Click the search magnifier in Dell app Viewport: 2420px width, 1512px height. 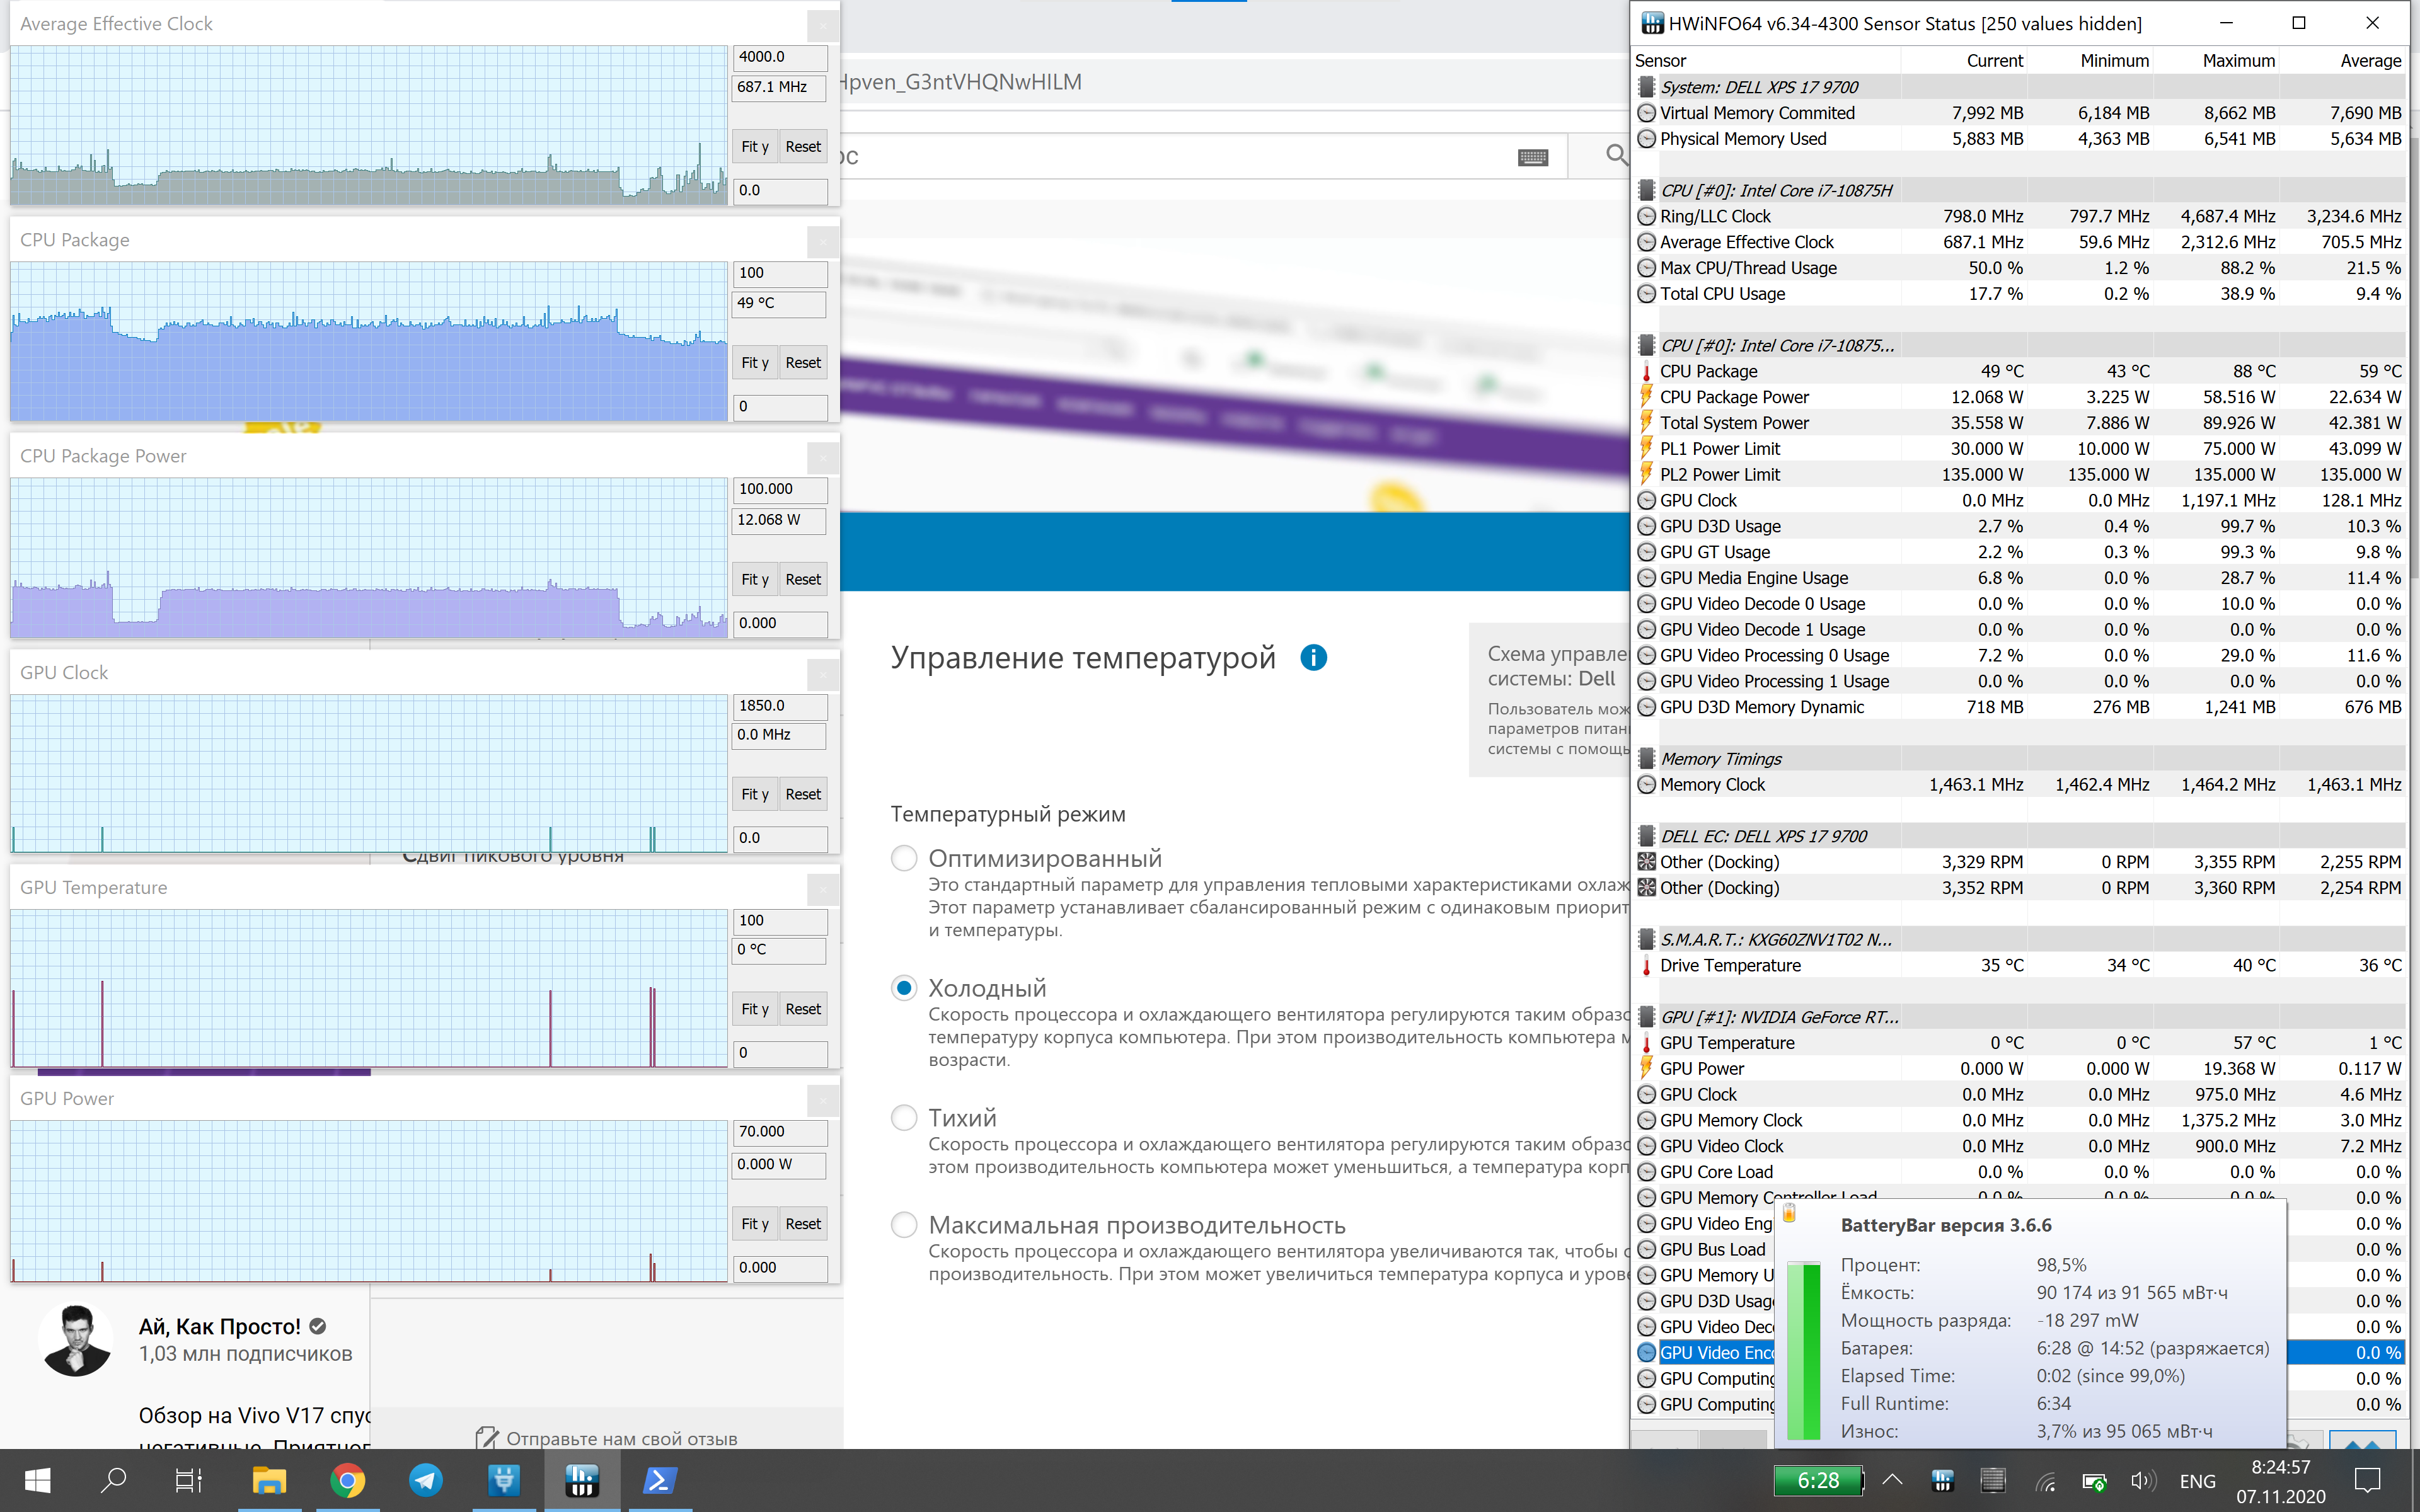[1616, 155]
